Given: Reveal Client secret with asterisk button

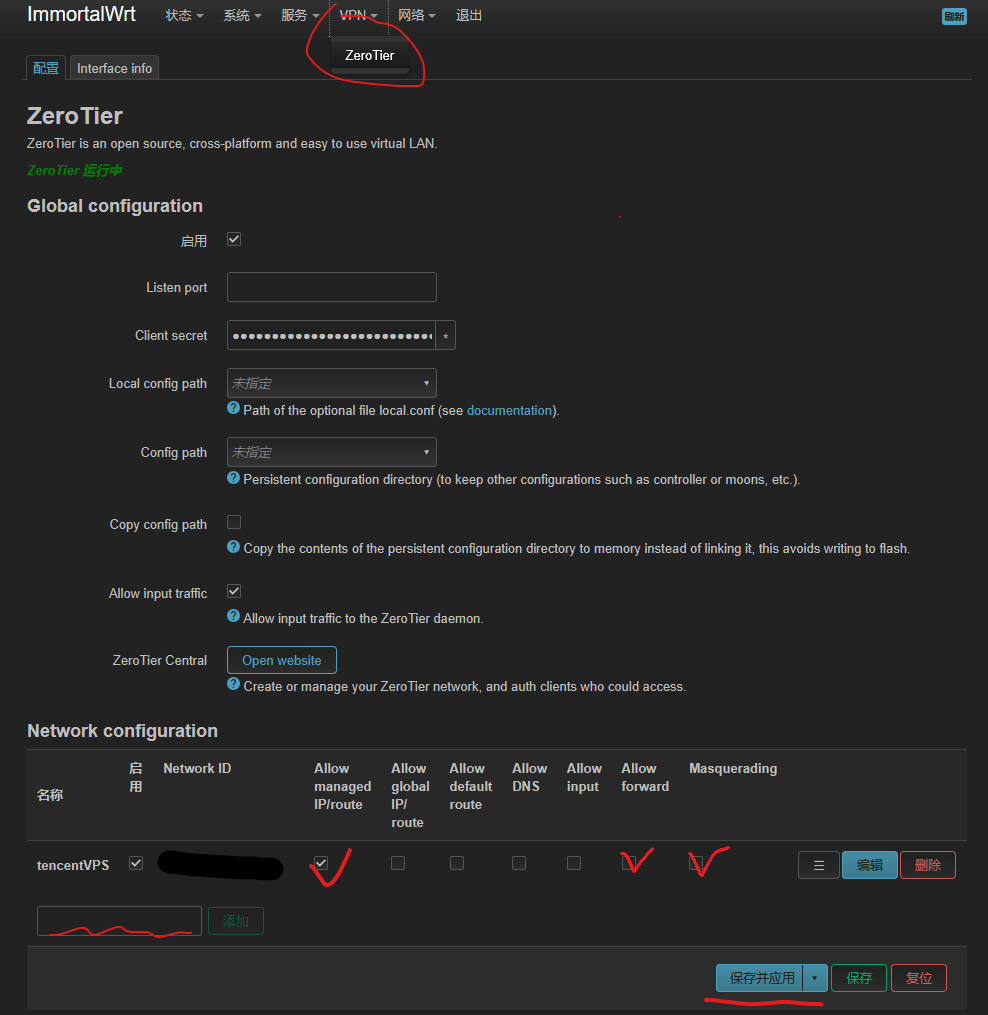Looking at the screenshot, I should tap(445, 335).
